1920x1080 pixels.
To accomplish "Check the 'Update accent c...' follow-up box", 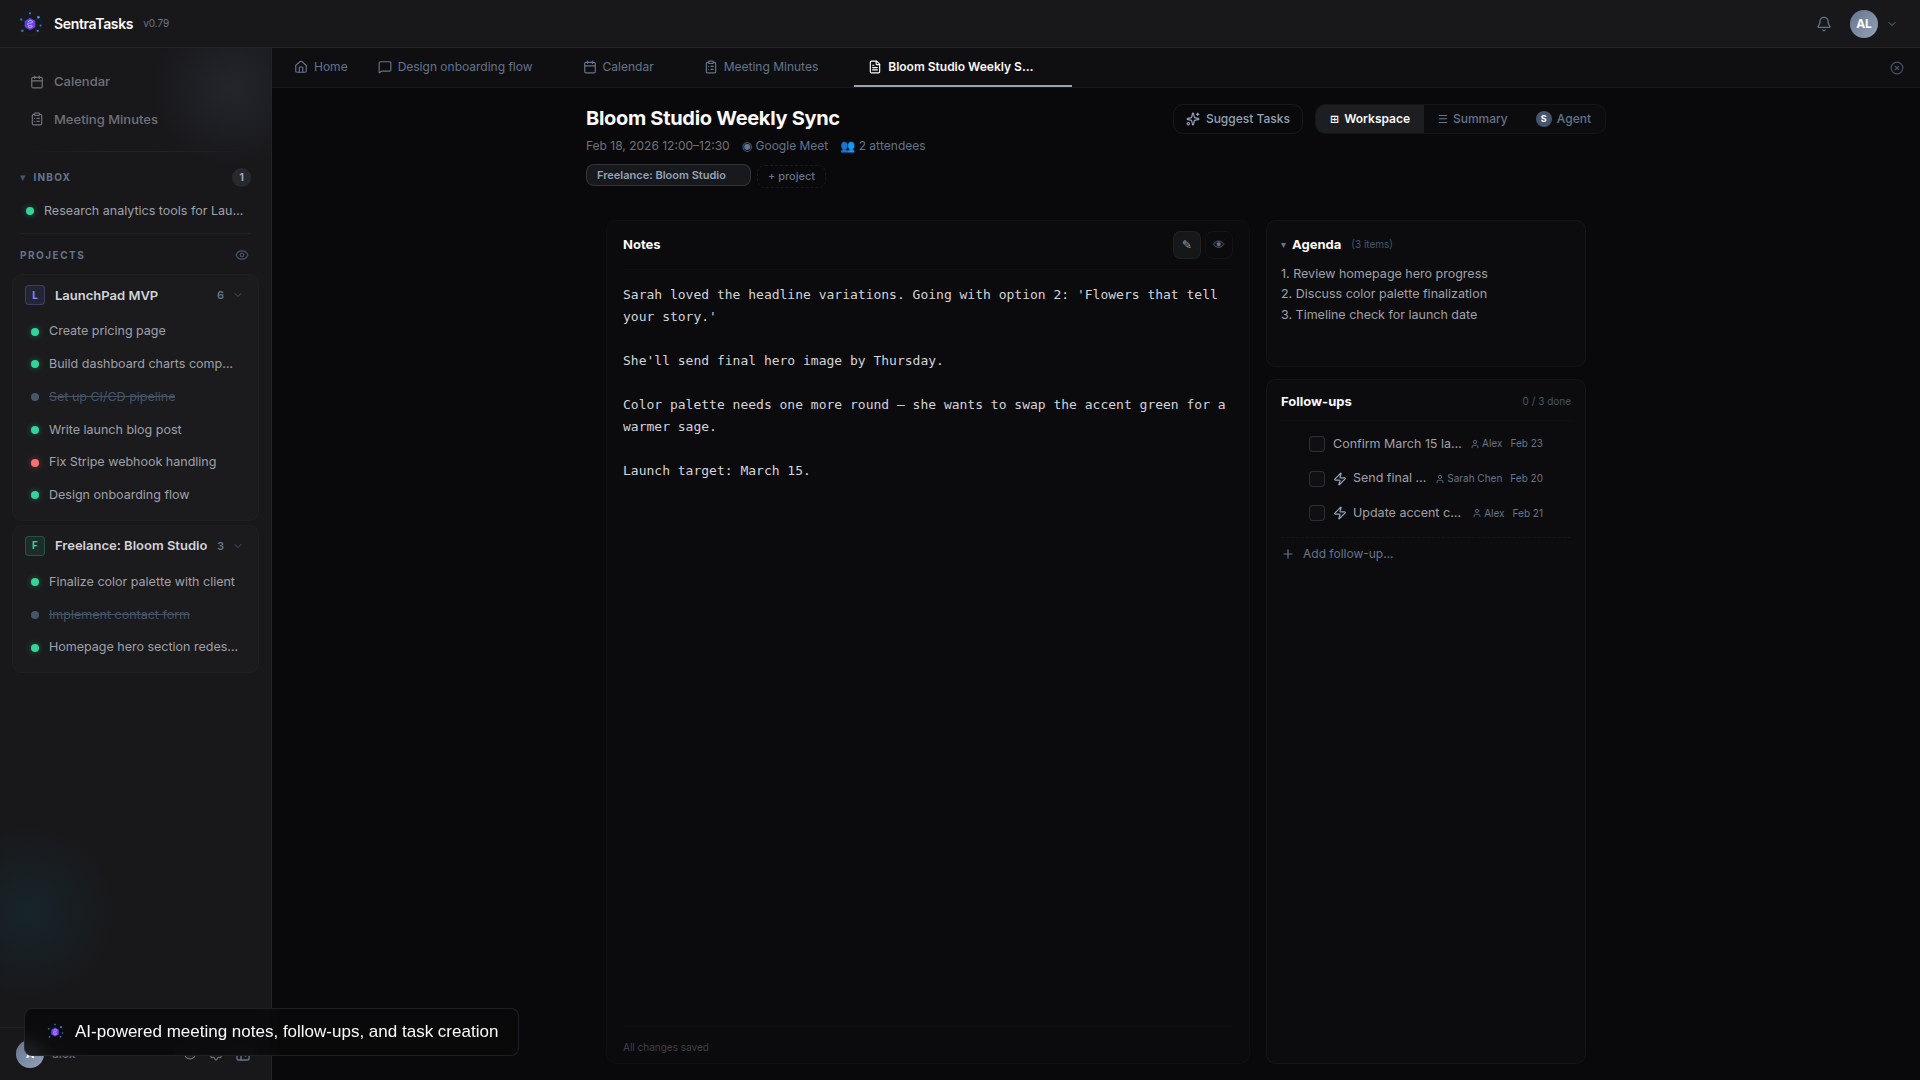I will [x=1317, y=513].
